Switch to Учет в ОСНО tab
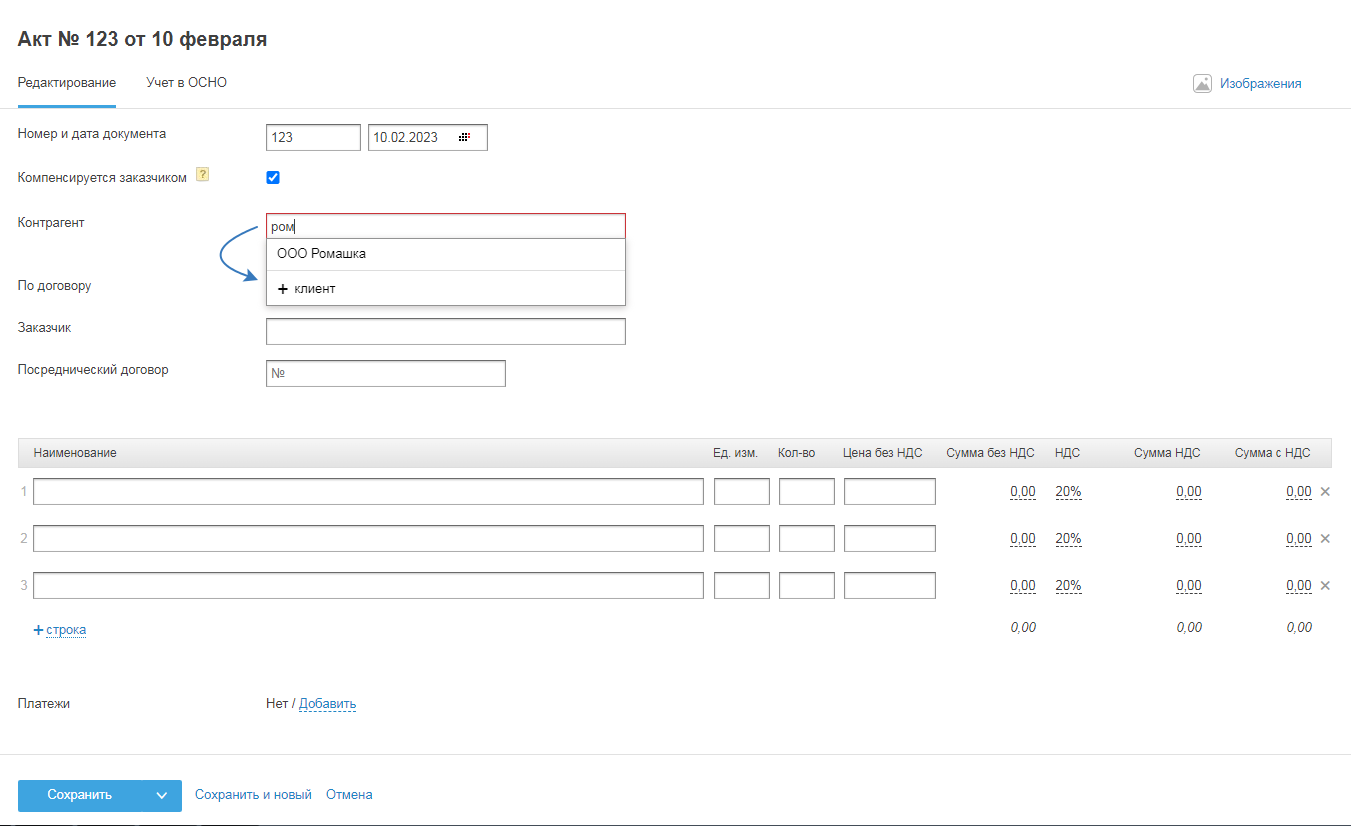Viewport: 1351px width, 826px height. click(x=186, y=83)
